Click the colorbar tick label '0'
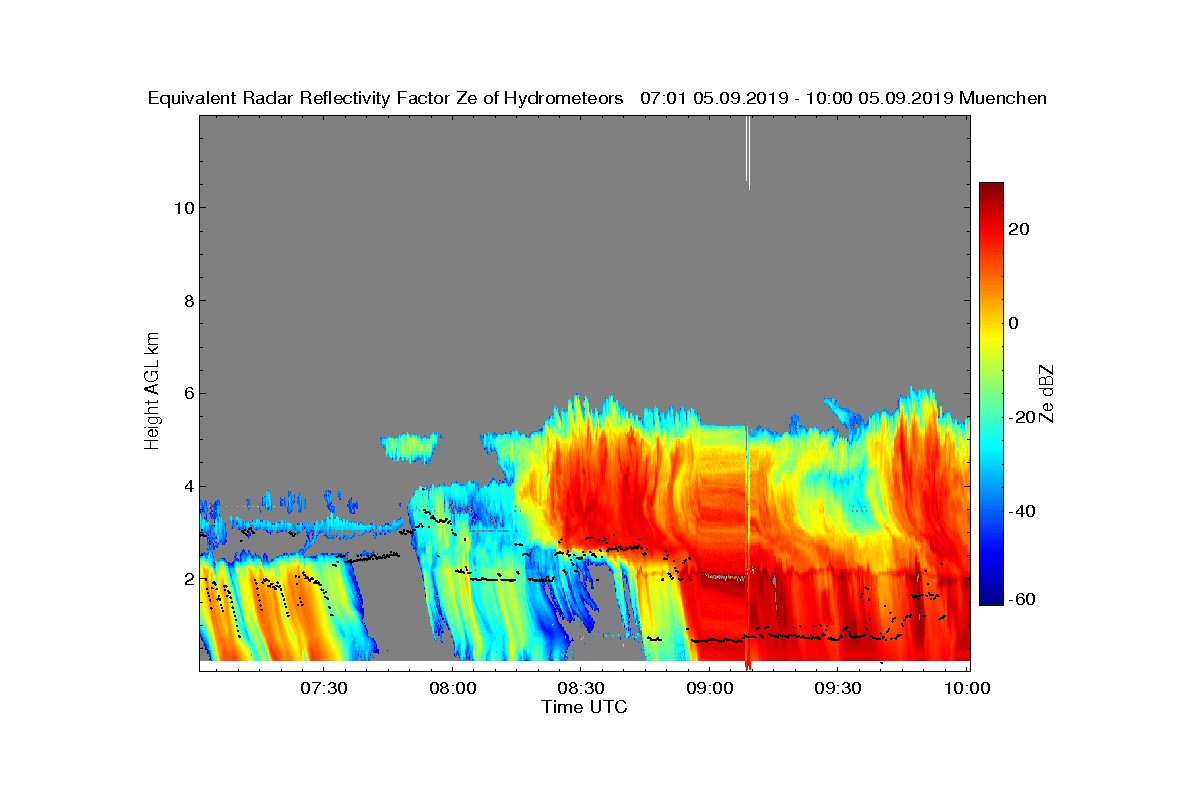 pos(1015,323)
